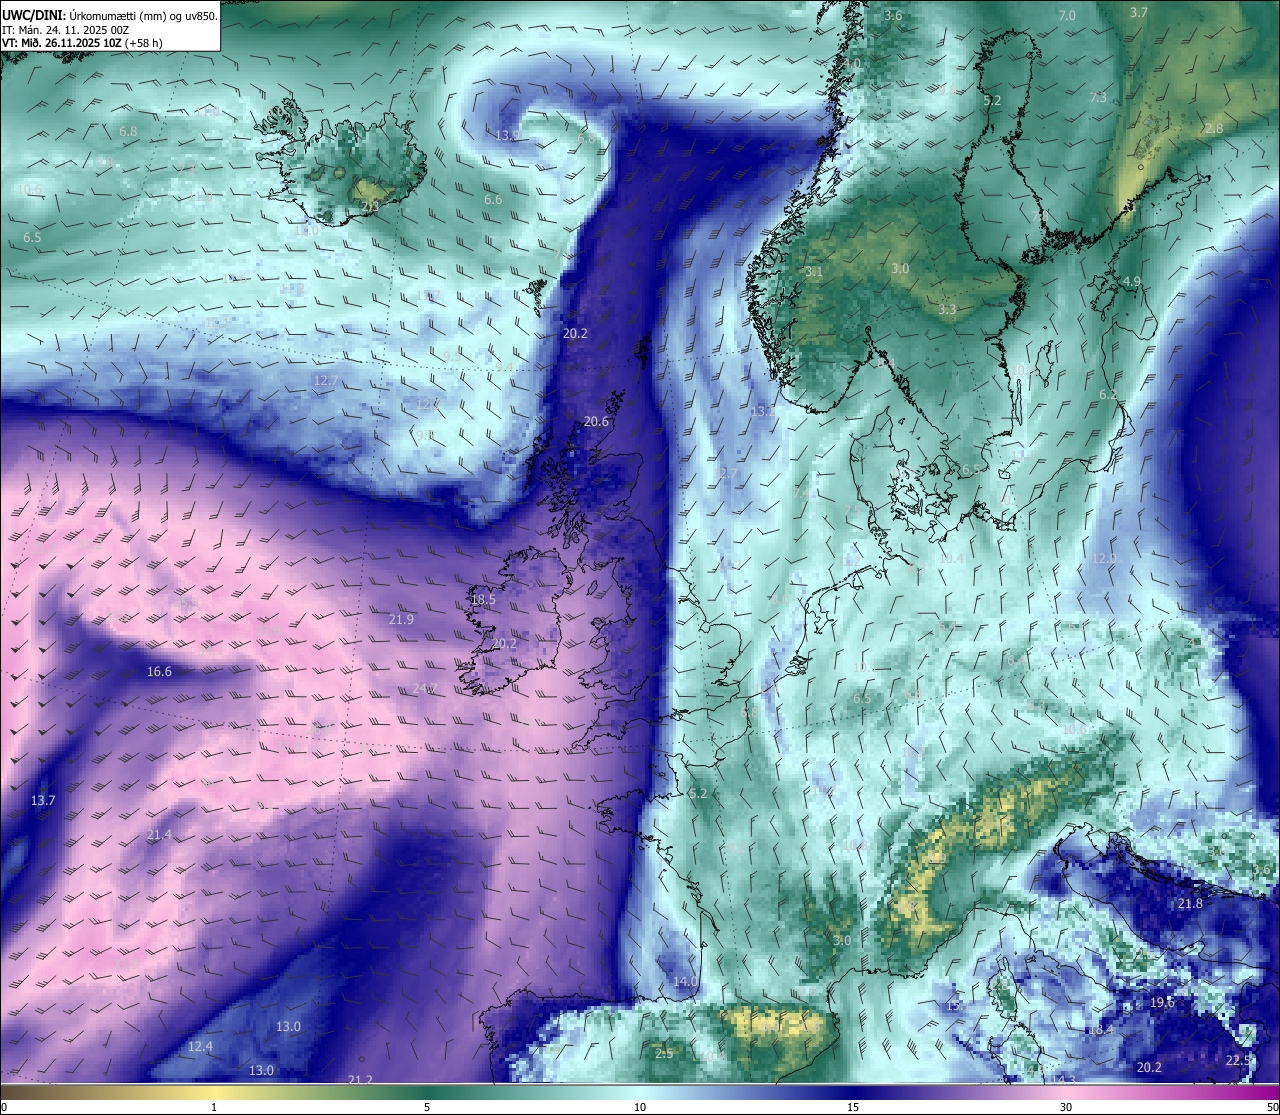Click the legend tick label 1
This screenshot has height=1115, width=1280.
214,1107
